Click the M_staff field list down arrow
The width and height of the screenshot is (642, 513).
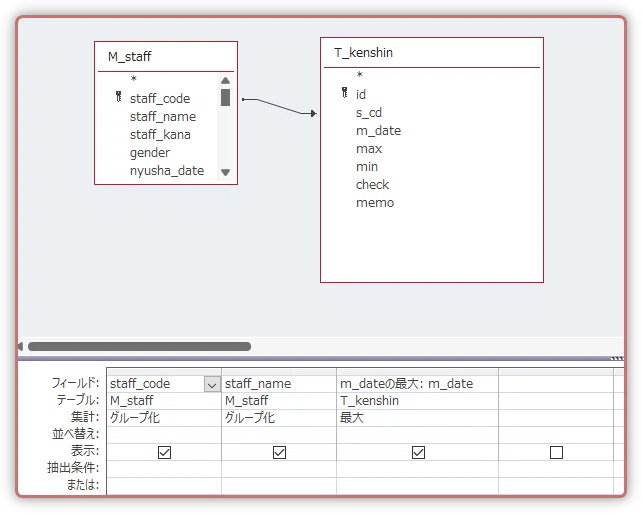(x=225, y=172)
